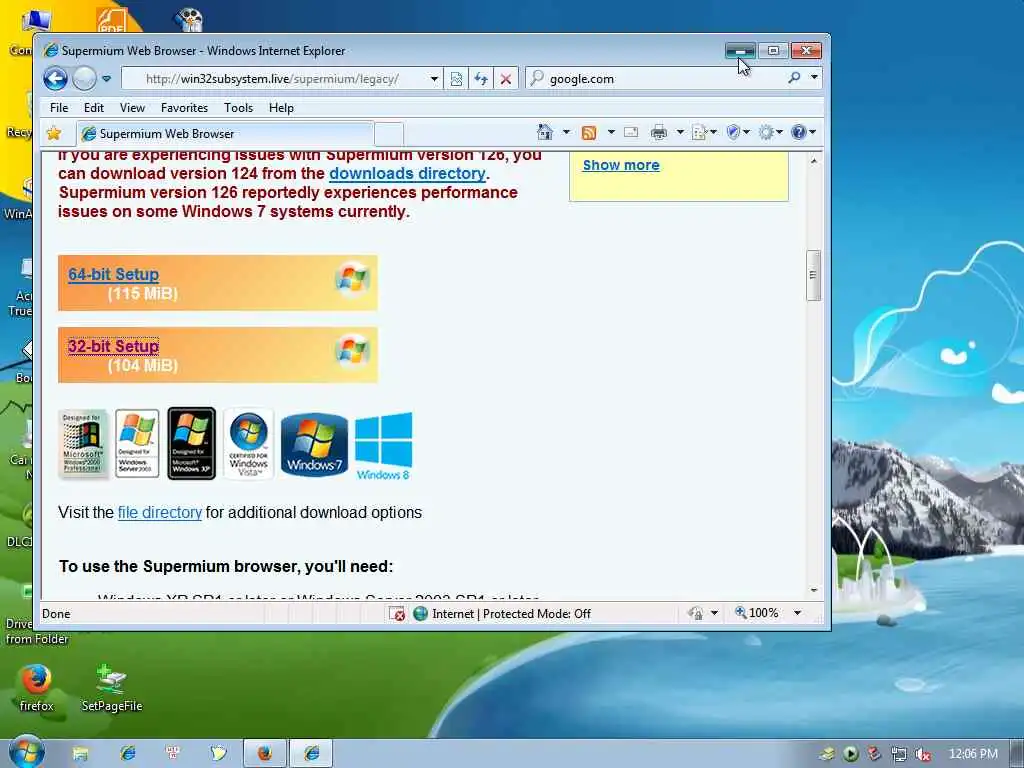The width and height of the screenshot is (1024, 768).
Task: Open search provider options dropdown arrow
Action: point(814,78)
